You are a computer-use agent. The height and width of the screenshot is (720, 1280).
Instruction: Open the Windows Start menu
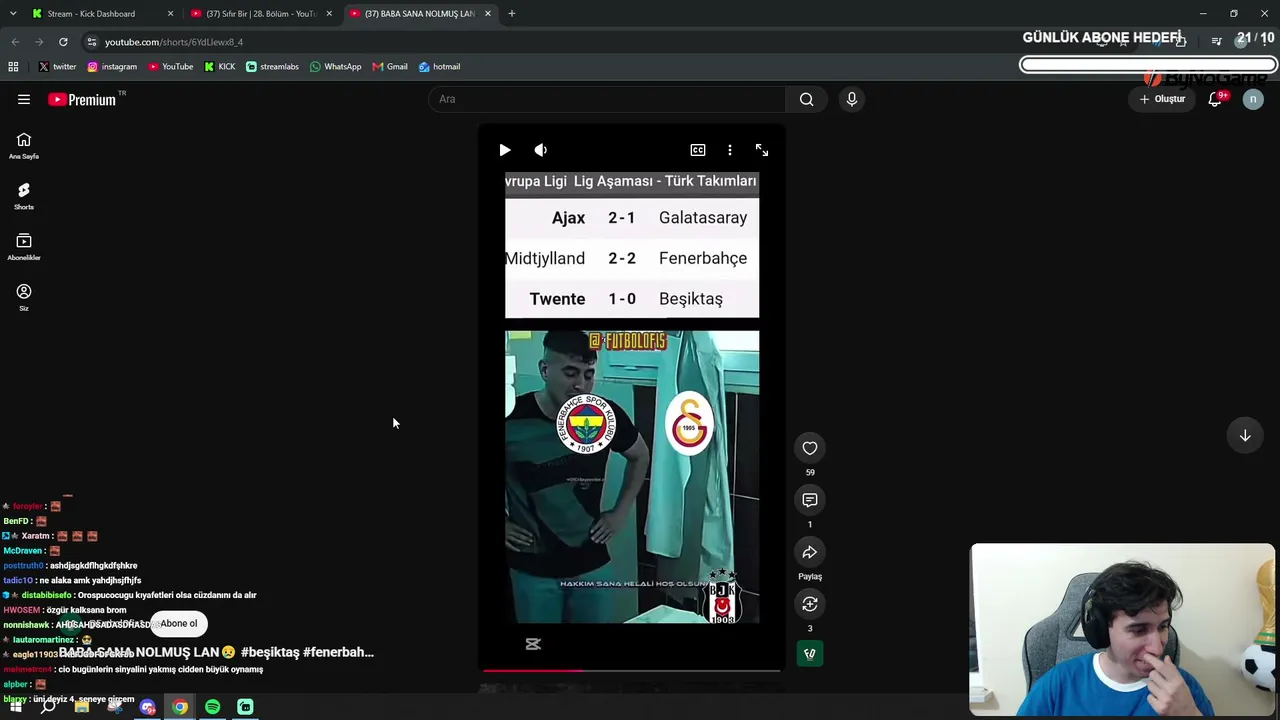pos(15,707)
